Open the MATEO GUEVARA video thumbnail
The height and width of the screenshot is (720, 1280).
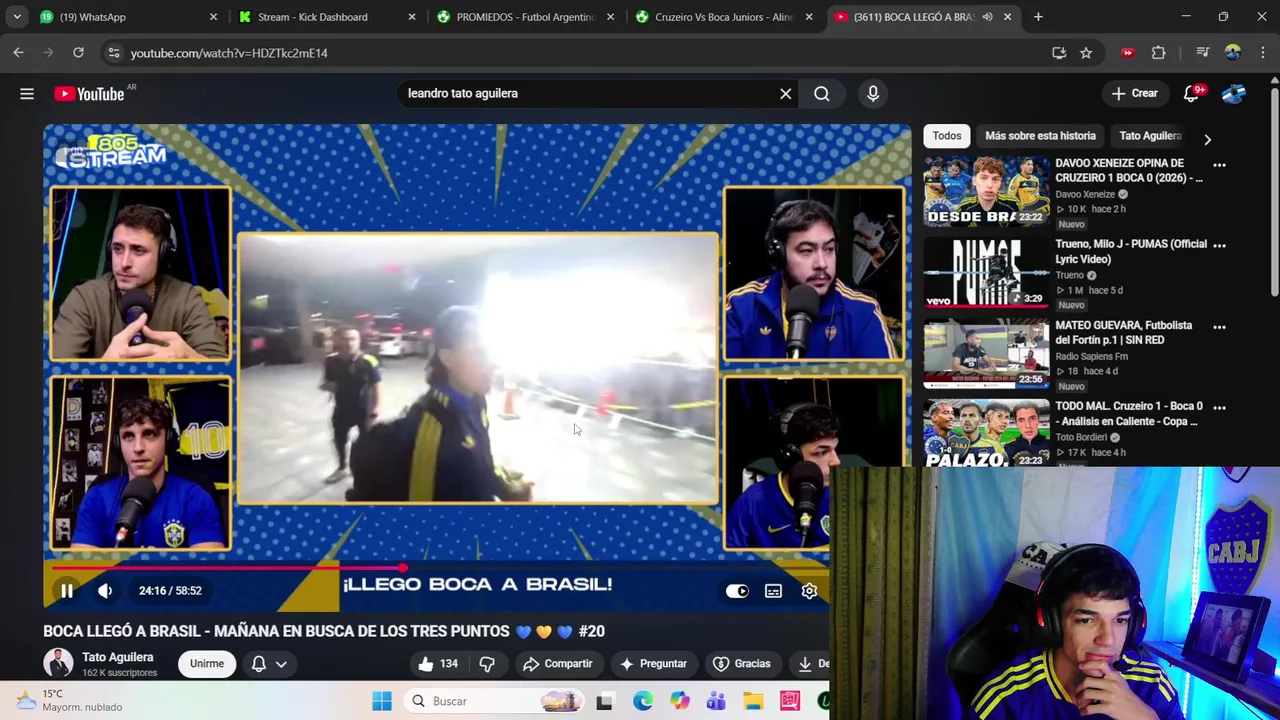(x=986, y=352)
